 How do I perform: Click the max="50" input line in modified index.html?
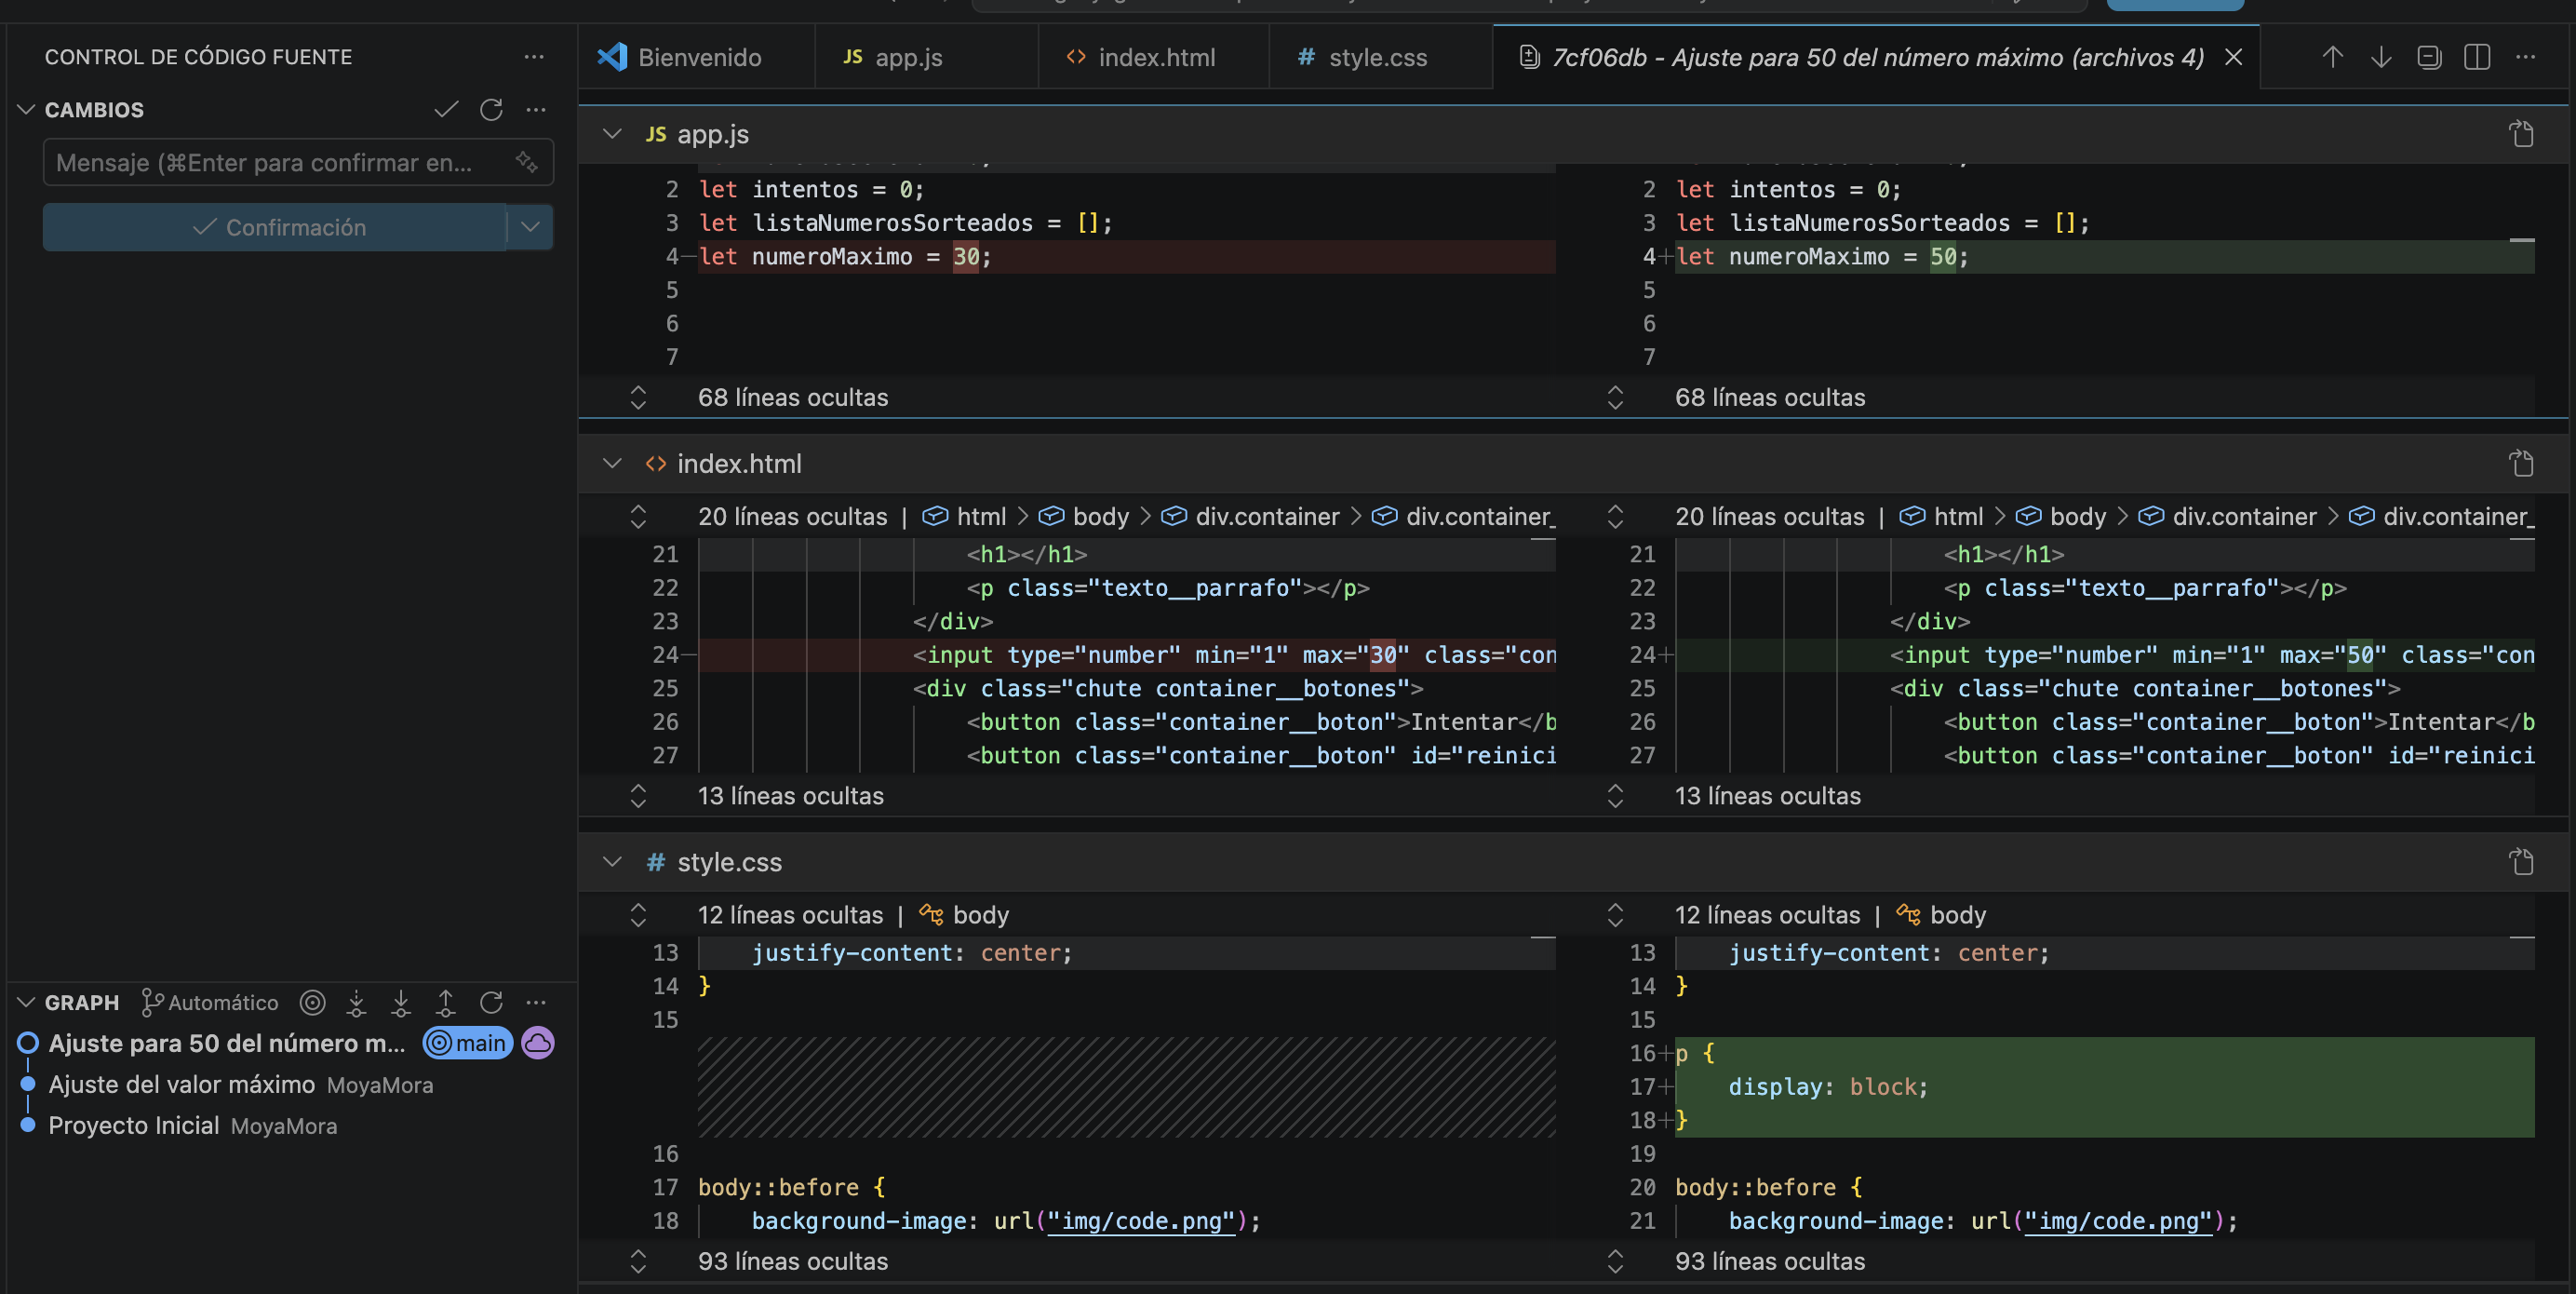coord(2104,654)
